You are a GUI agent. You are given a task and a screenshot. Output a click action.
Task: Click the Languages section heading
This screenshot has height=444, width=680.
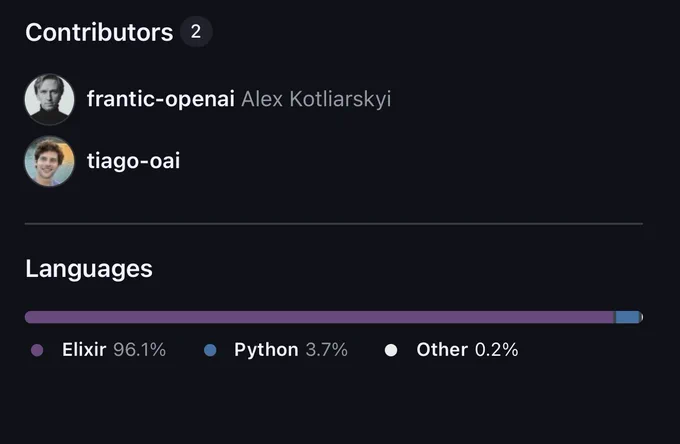pyautogui.click(x=89, y=269)
